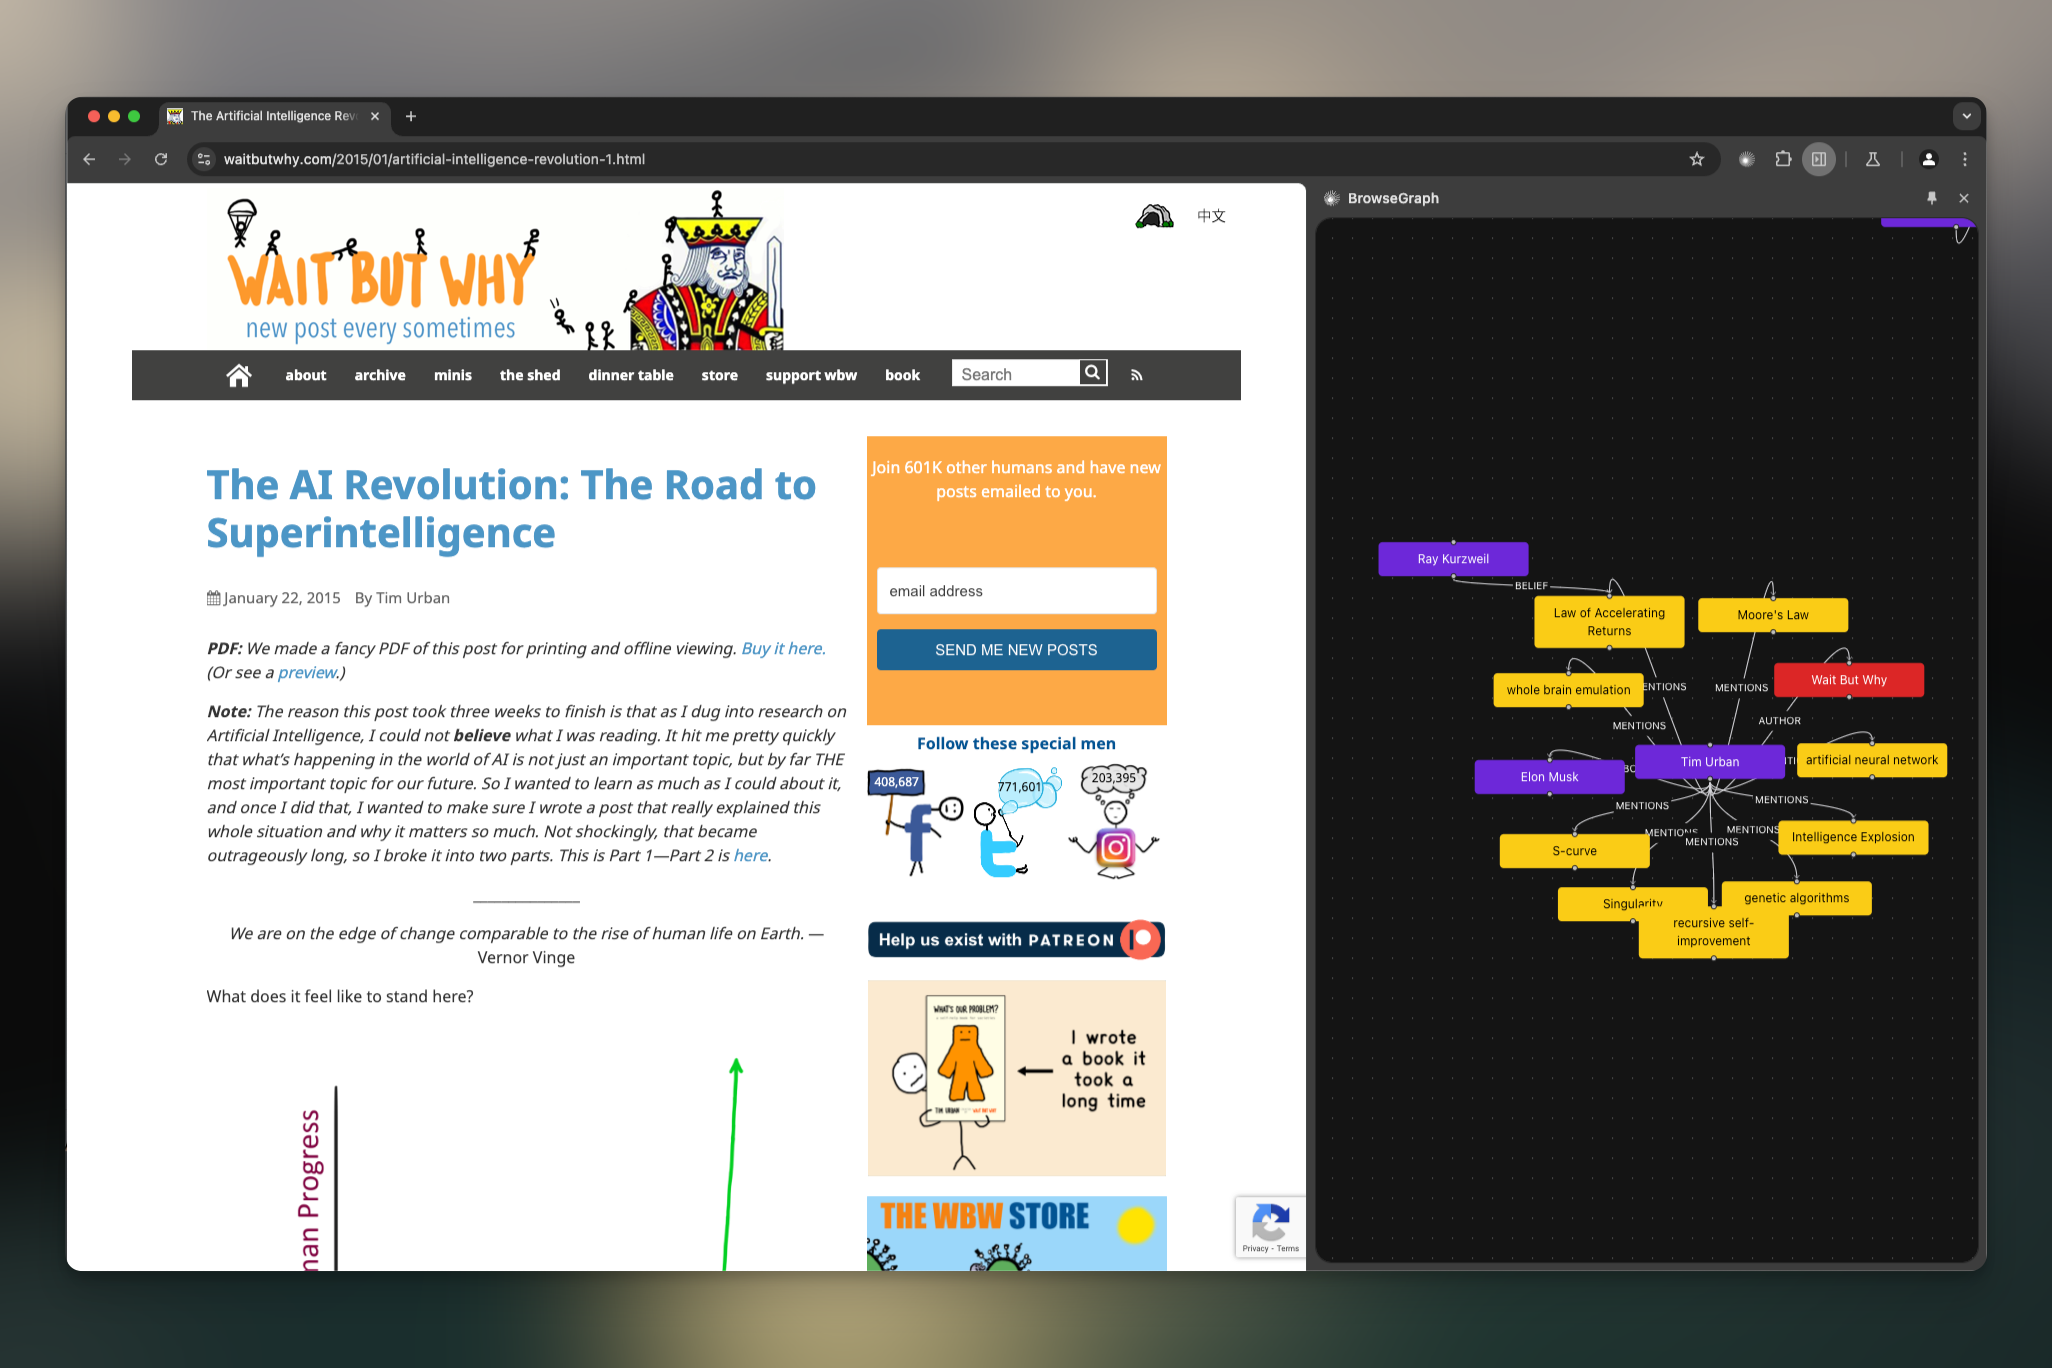Viewport: 2052px width, 1368px height.
Task: Open the Chrome three-dot menu
Action: [x=1965, y=159]
